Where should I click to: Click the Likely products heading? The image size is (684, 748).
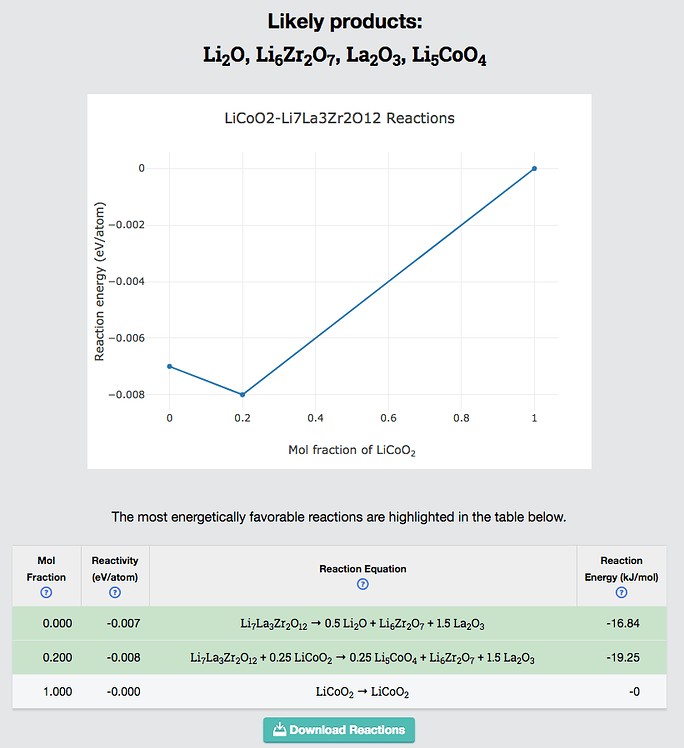[x=345, y=21]
